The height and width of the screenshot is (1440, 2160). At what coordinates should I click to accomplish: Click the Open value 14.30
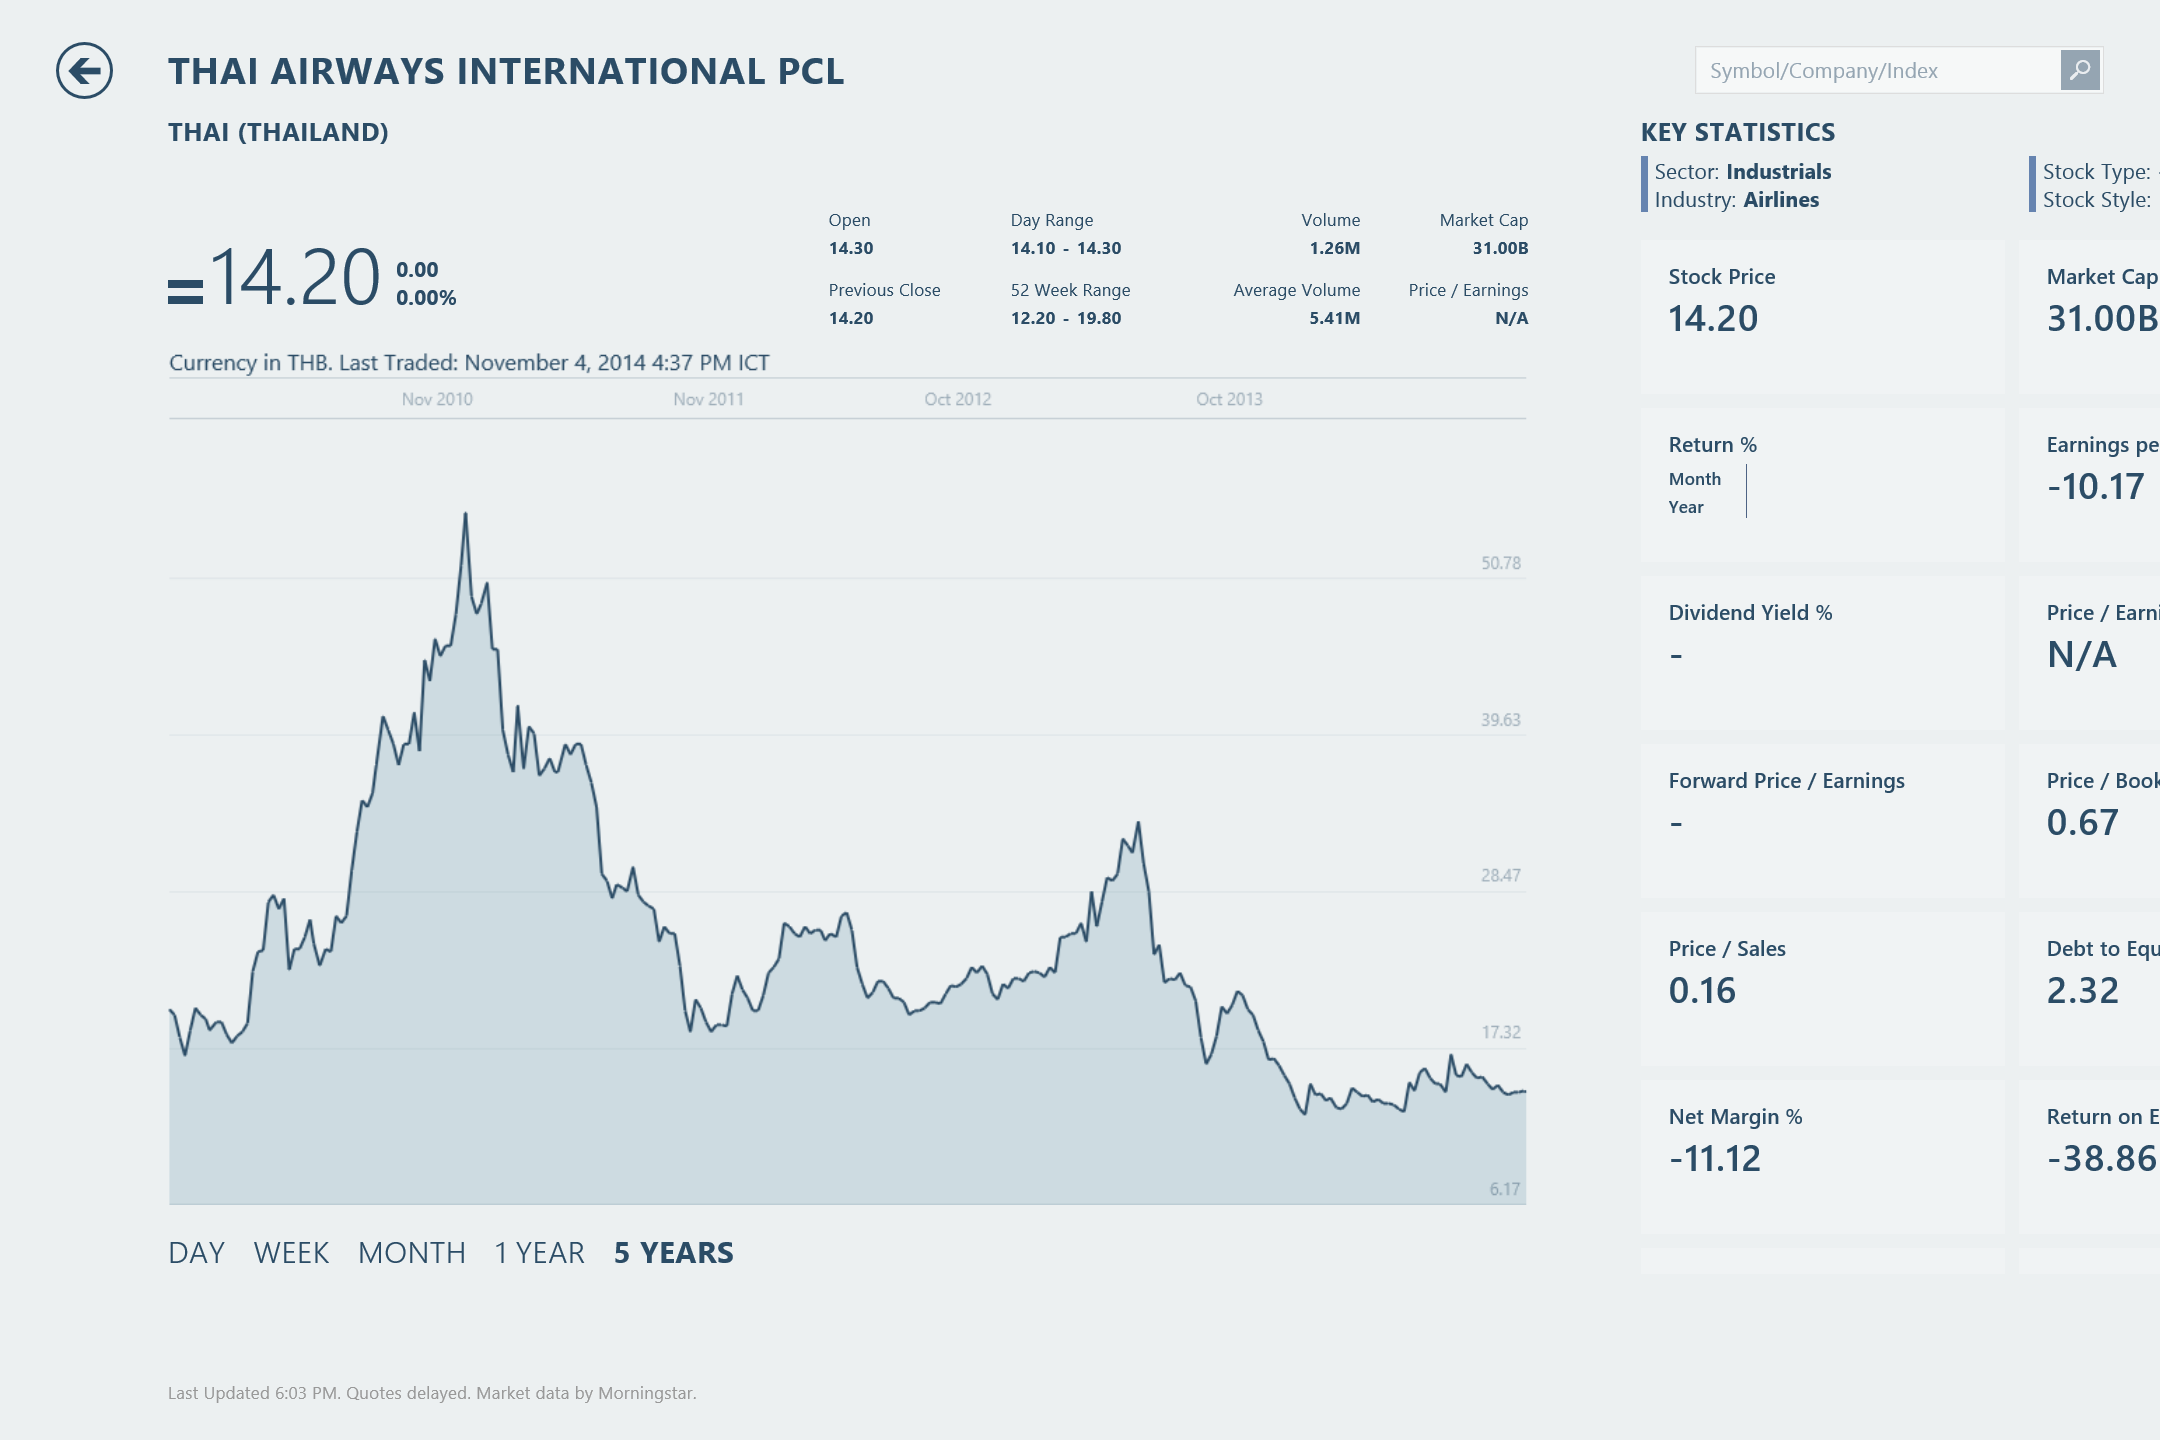[851, 248]
